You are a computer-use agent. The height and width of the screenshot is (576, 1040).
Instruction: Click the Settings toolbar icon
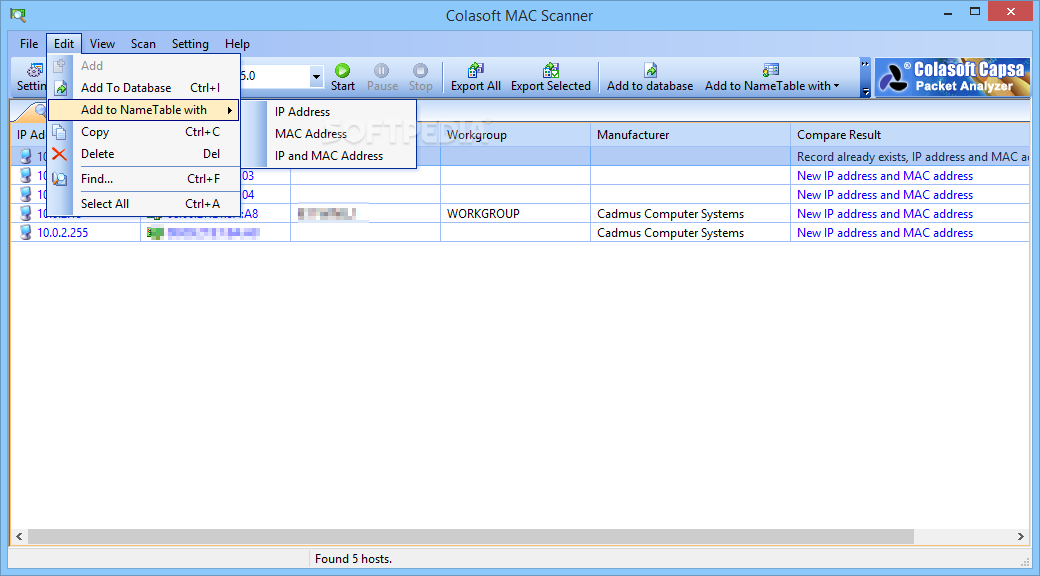point(32,70)
